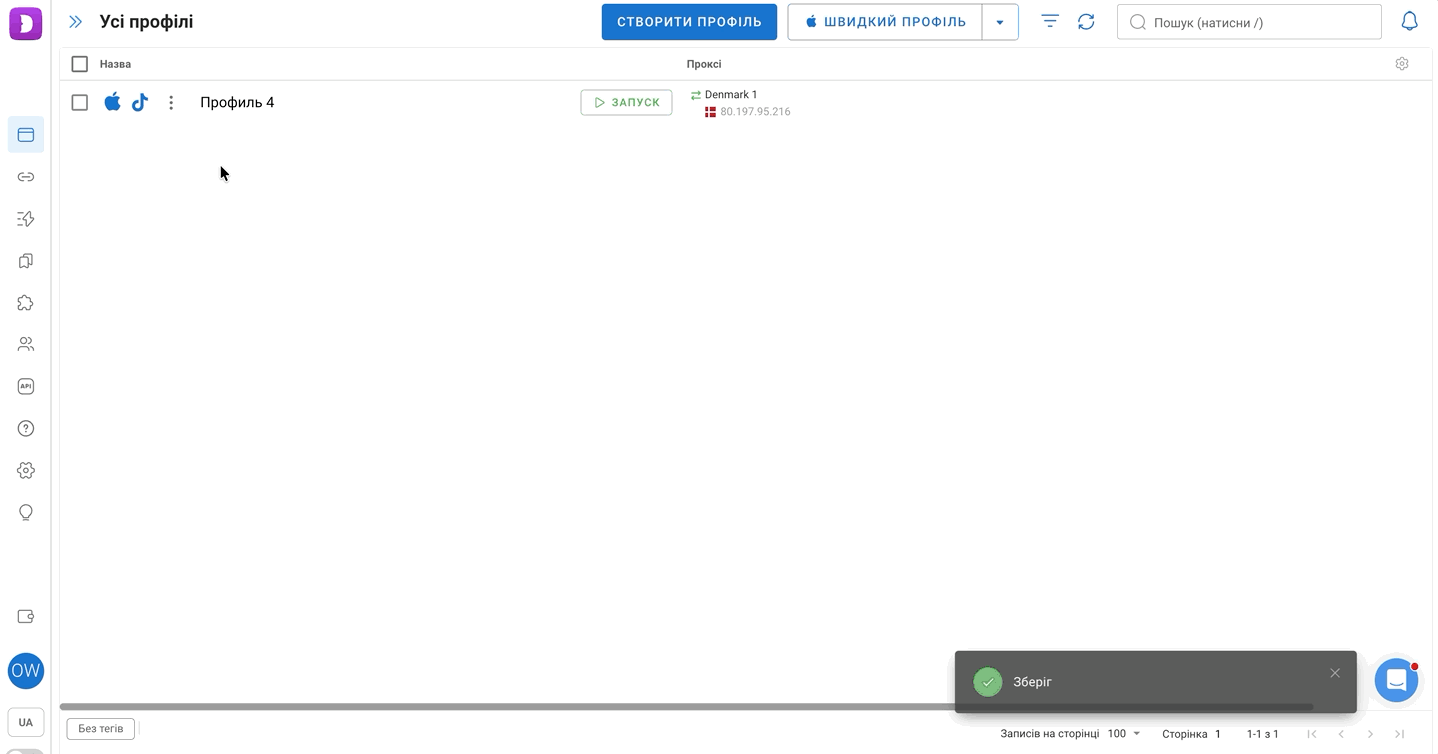Click the Проксі column header
The height and width of the screenshot is (754, 1438).
coord(704,64)
